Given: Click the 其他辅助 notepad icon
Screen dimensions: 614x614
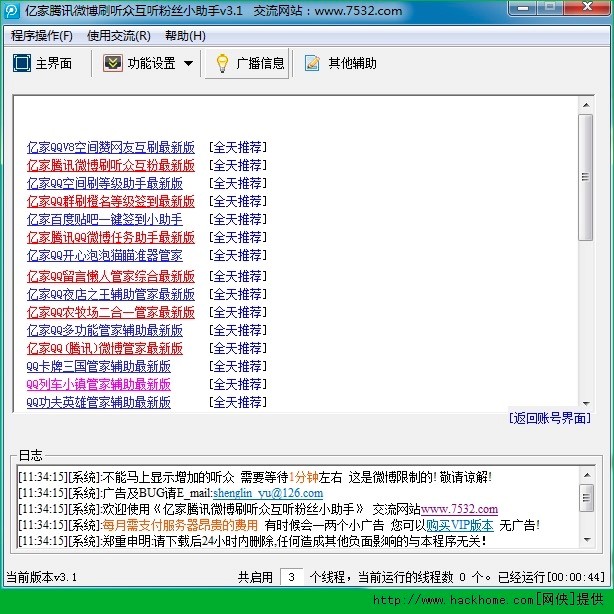Looking at the screenshot, I should 312,63.
